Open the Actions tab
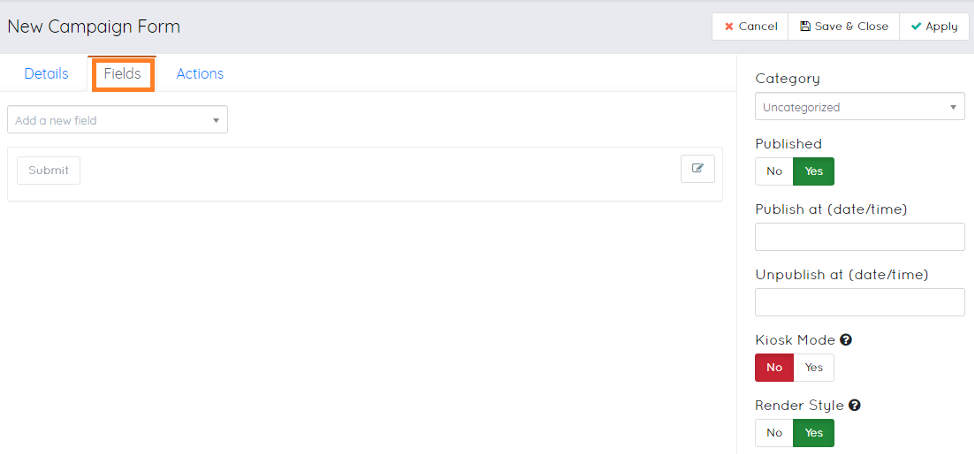The image size is (974, 454). tap(200, 74)
